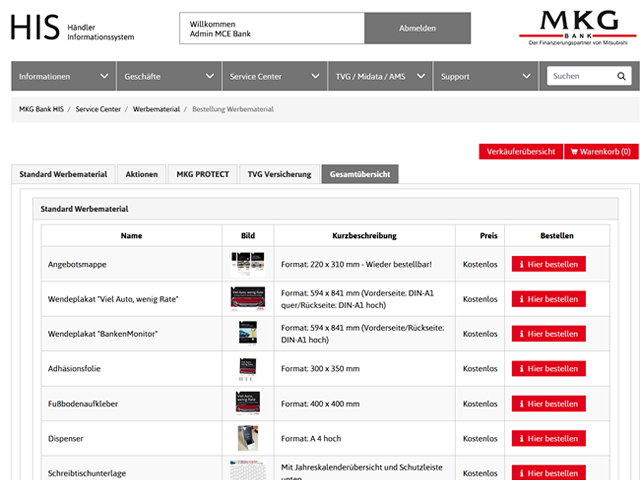Order Wendeplakat BankenMonitor via Hier bestellen

pyautogui.click(x=549, y=333)
